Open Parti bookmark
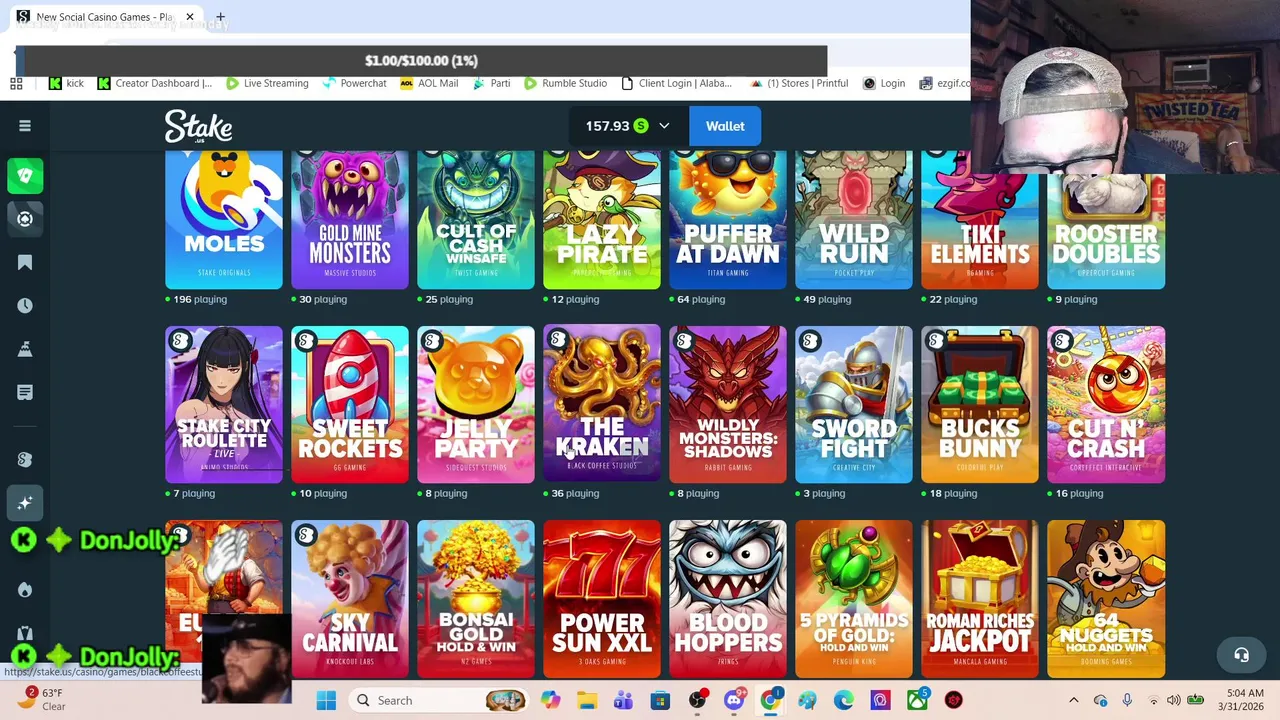Image resolution: width=1280 pixels, height=720 pixels. click(491, 83)
